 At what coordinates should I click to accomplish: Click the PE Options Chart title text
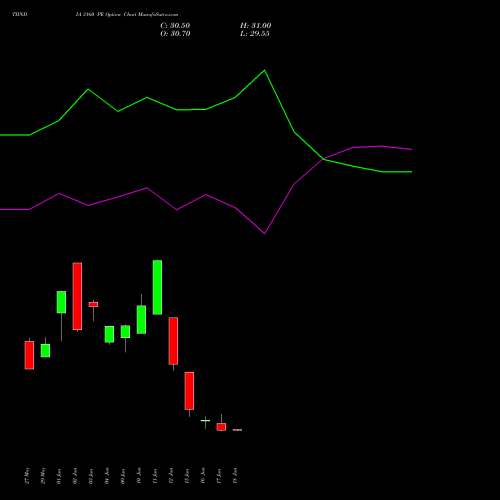click(x=127, y=15)
